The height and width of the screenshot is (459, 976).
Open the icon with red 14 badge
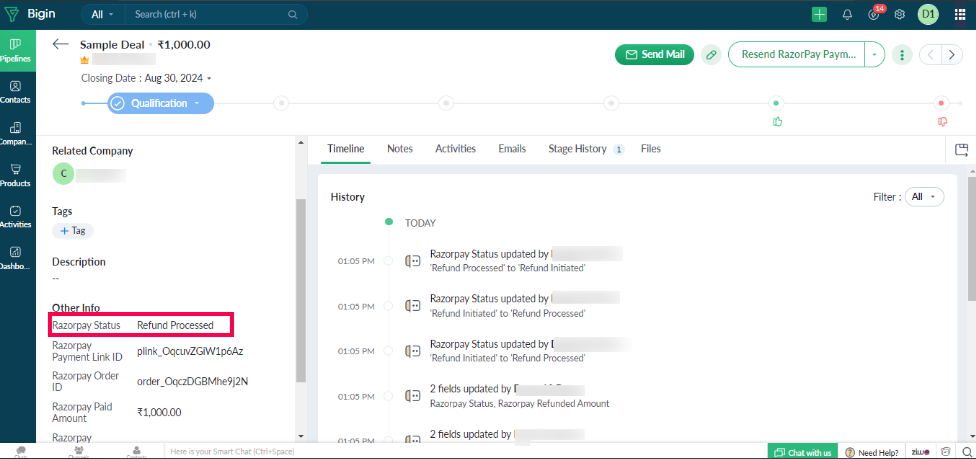[875, 14]
